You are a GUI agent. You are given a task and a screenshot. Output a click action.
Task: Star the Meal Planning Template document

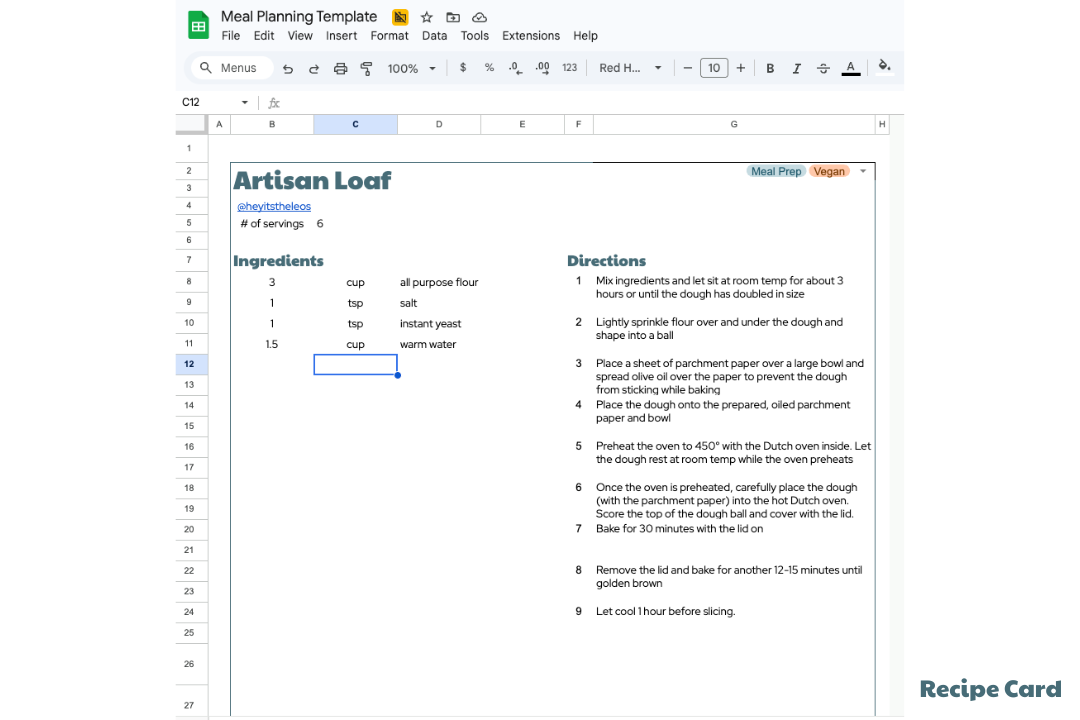tap(427, 17)
